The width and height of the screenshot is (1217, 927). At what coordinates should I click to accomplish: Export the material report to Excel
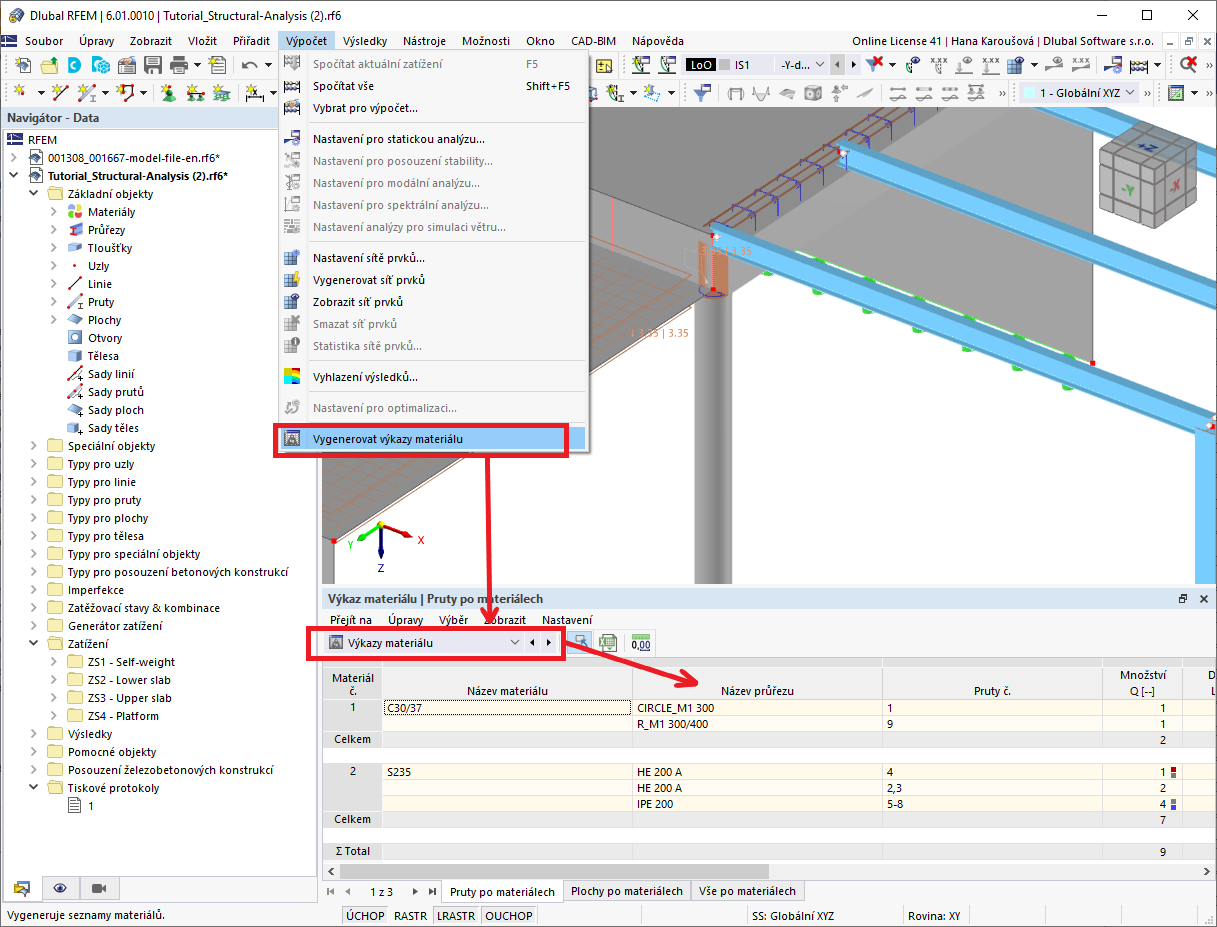(x=607, y=641)
